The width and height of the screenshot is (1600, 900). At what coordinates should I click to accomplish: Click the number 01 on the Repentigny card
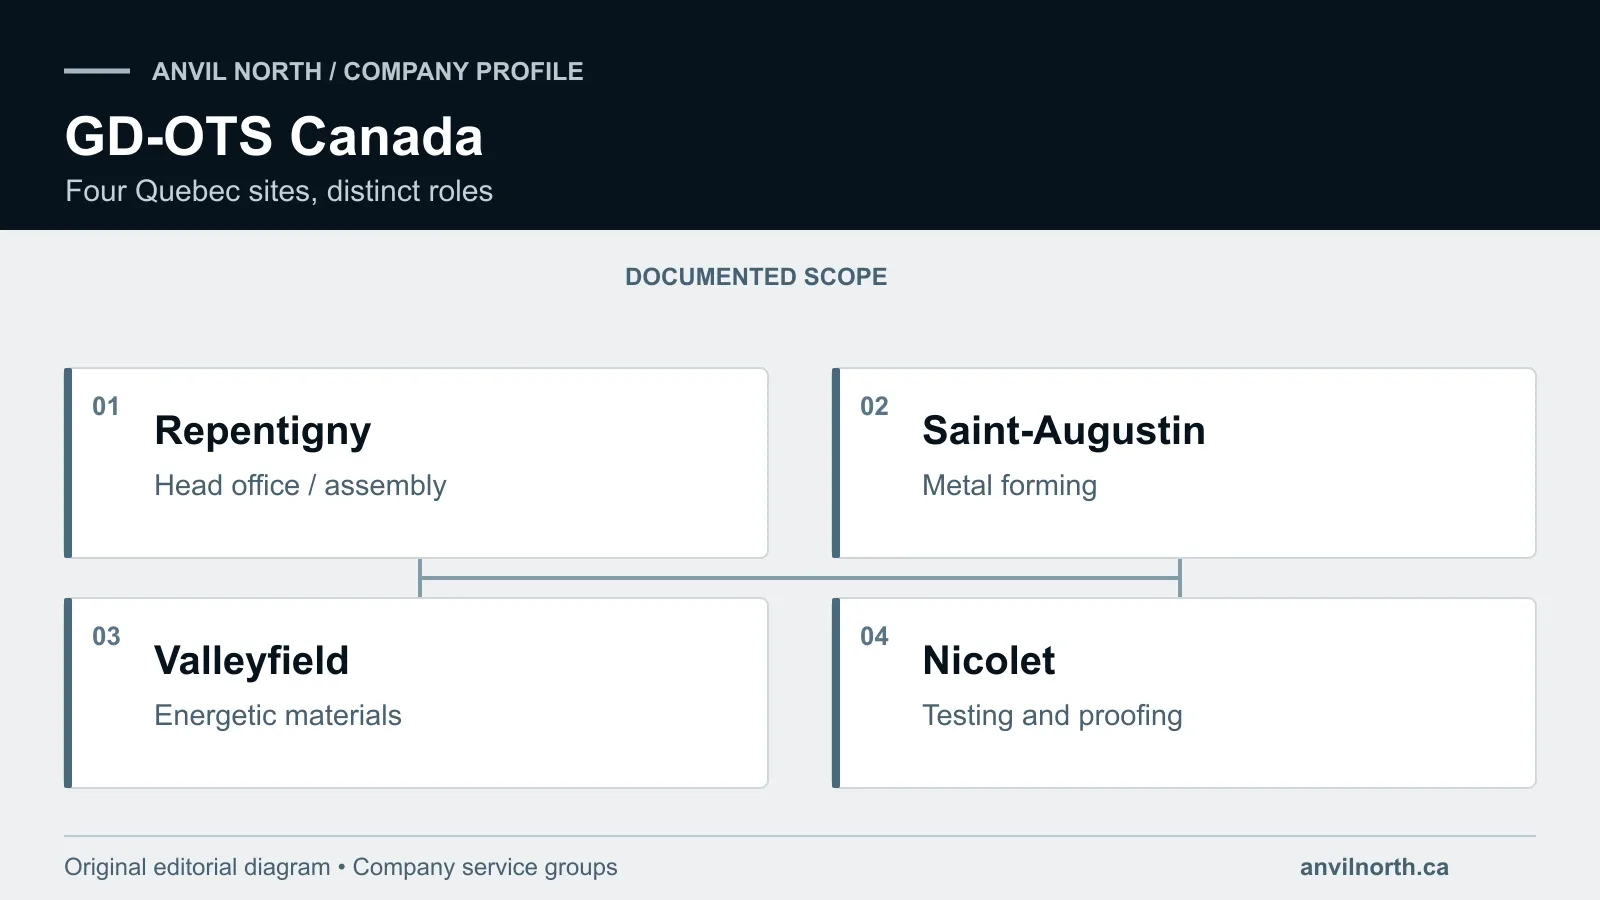pyautogui.click(x=106, y=406)
